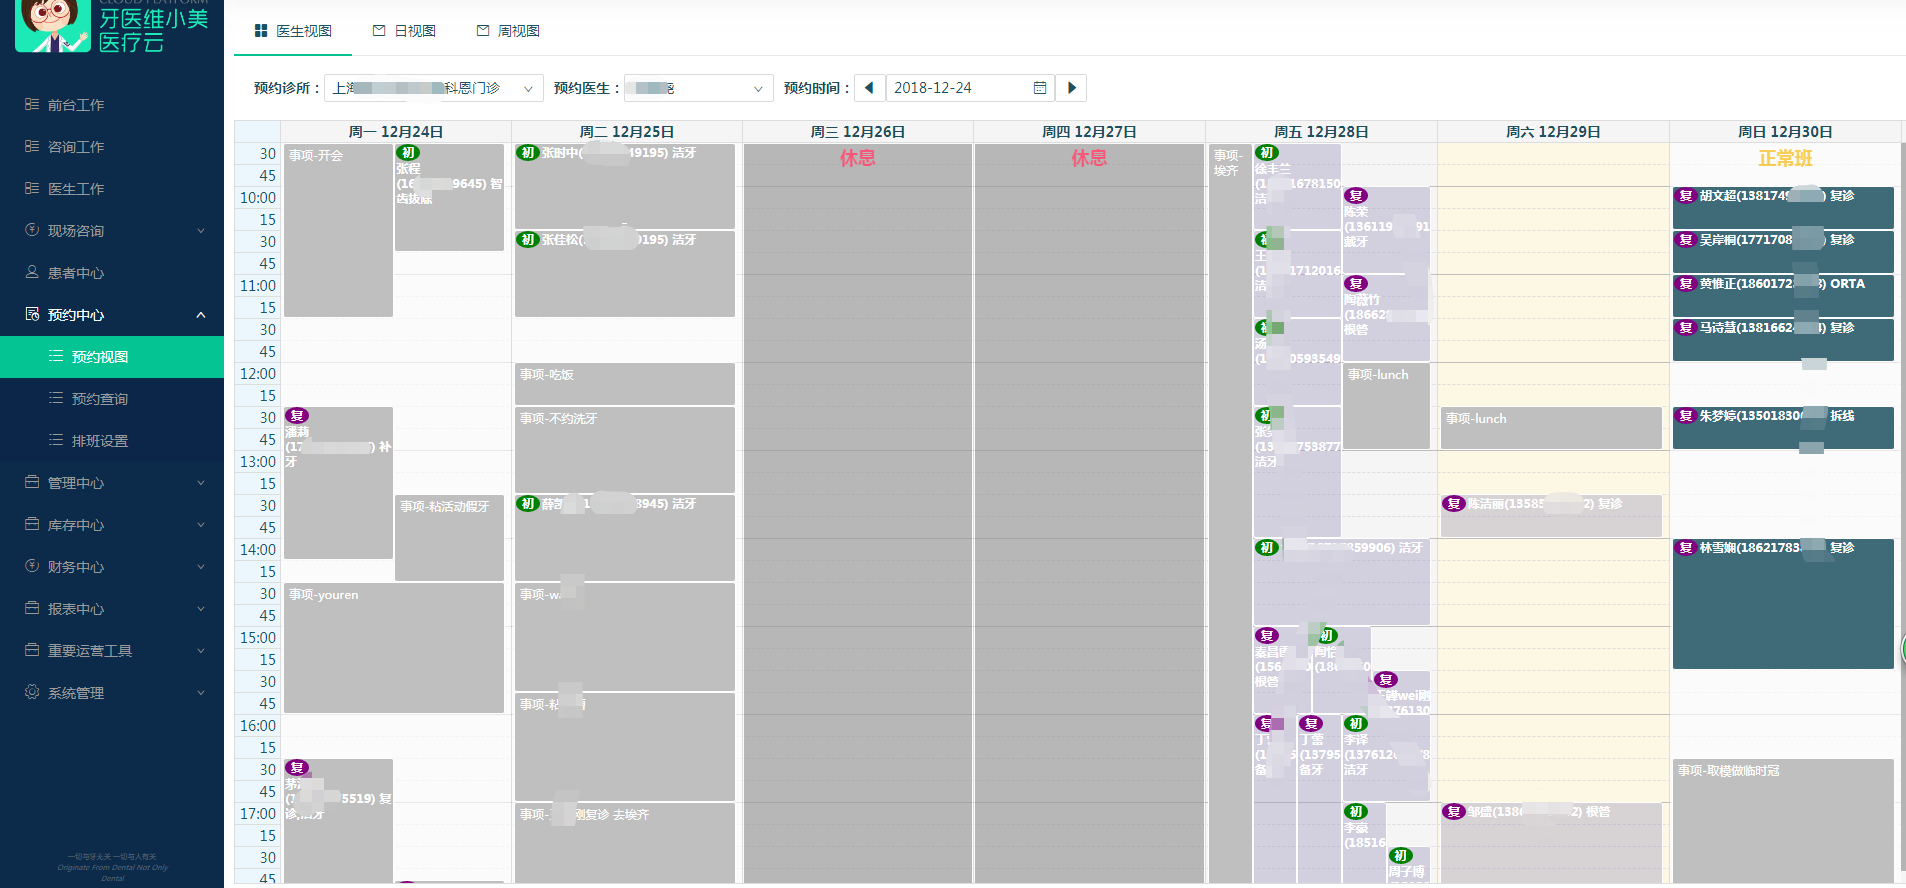Collapse the 预约中心 menu chevron
The width and height of the screenshot is (1906, 888).
(x=201, y=314)
